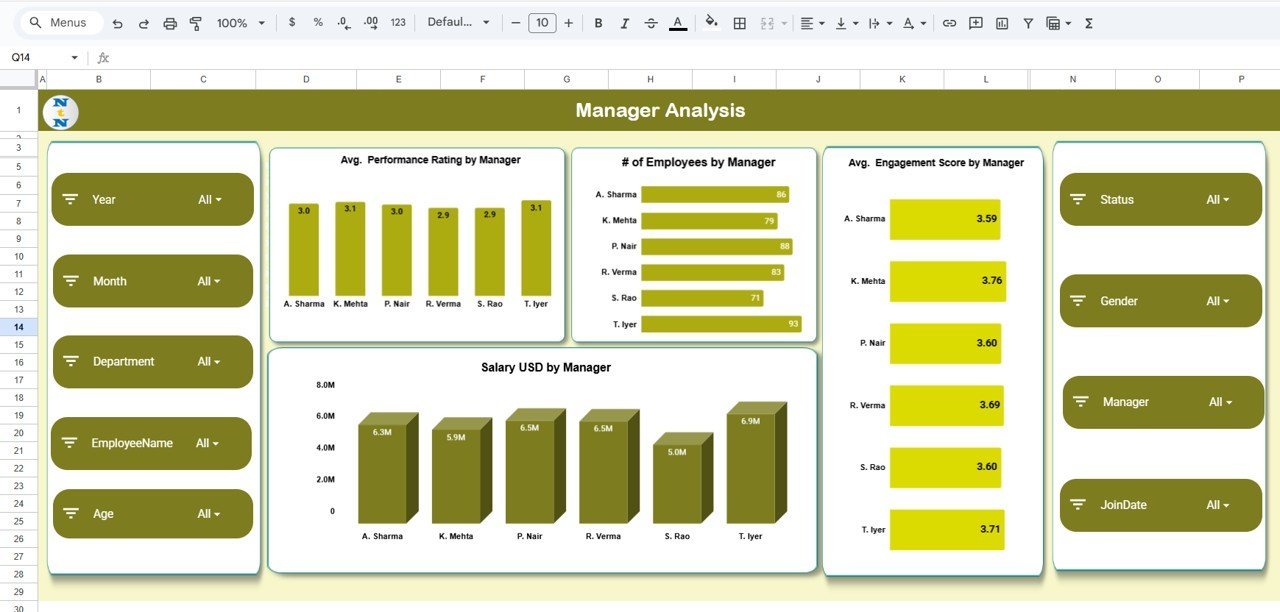
Task: Click the Create filter icon
Action: point(1027,22)
